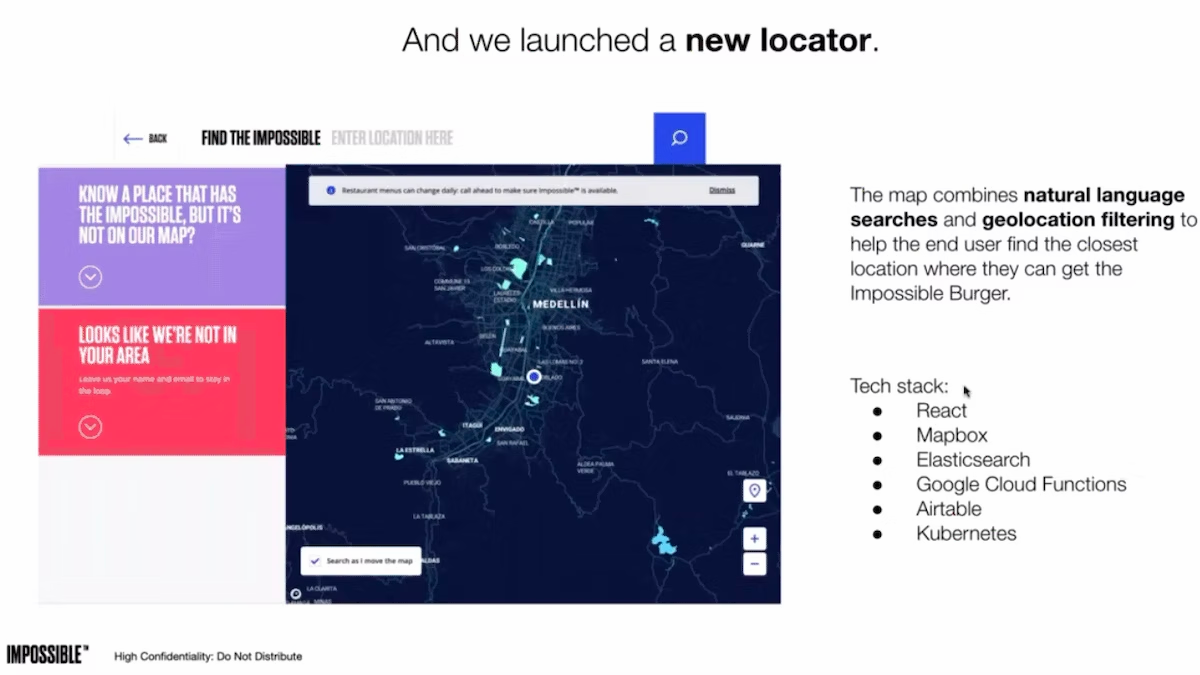The image size is (1200, 675).
Task: Click the 'Leave us your name and email' text
Action: point(155,384)
